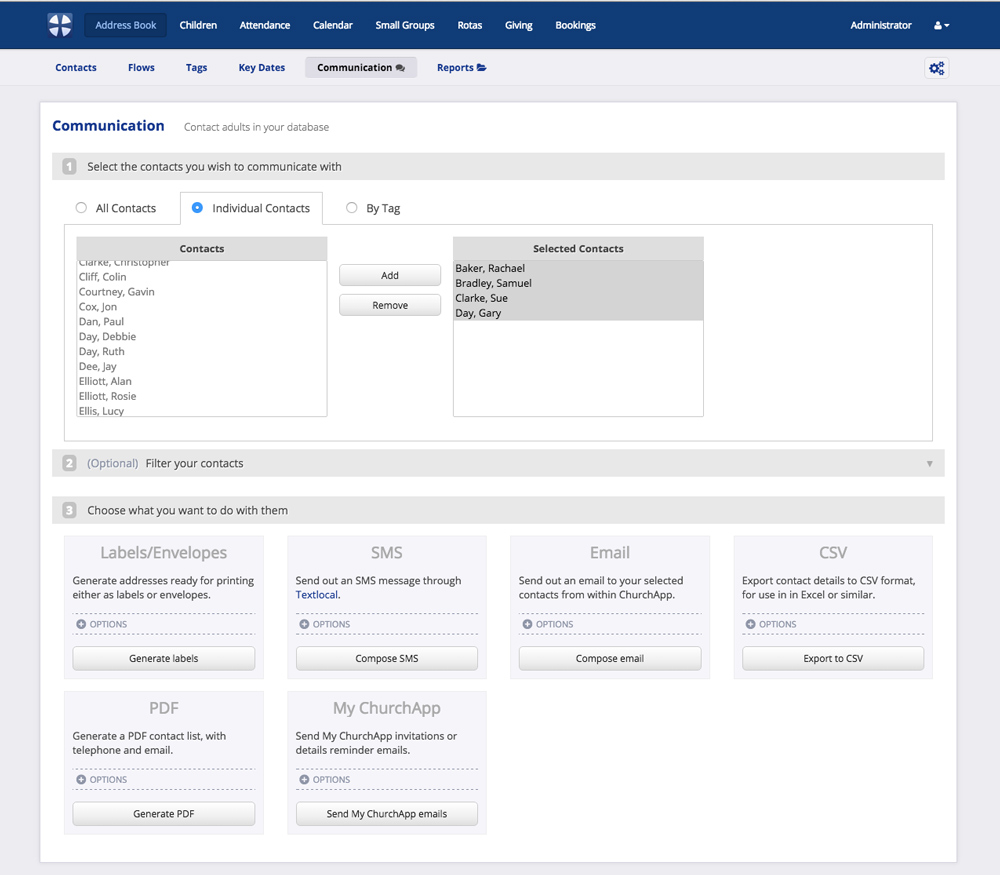This screenshot has width=1000, height=875.
Task: Click the Add button to move contacts
Action: (389, 274)
